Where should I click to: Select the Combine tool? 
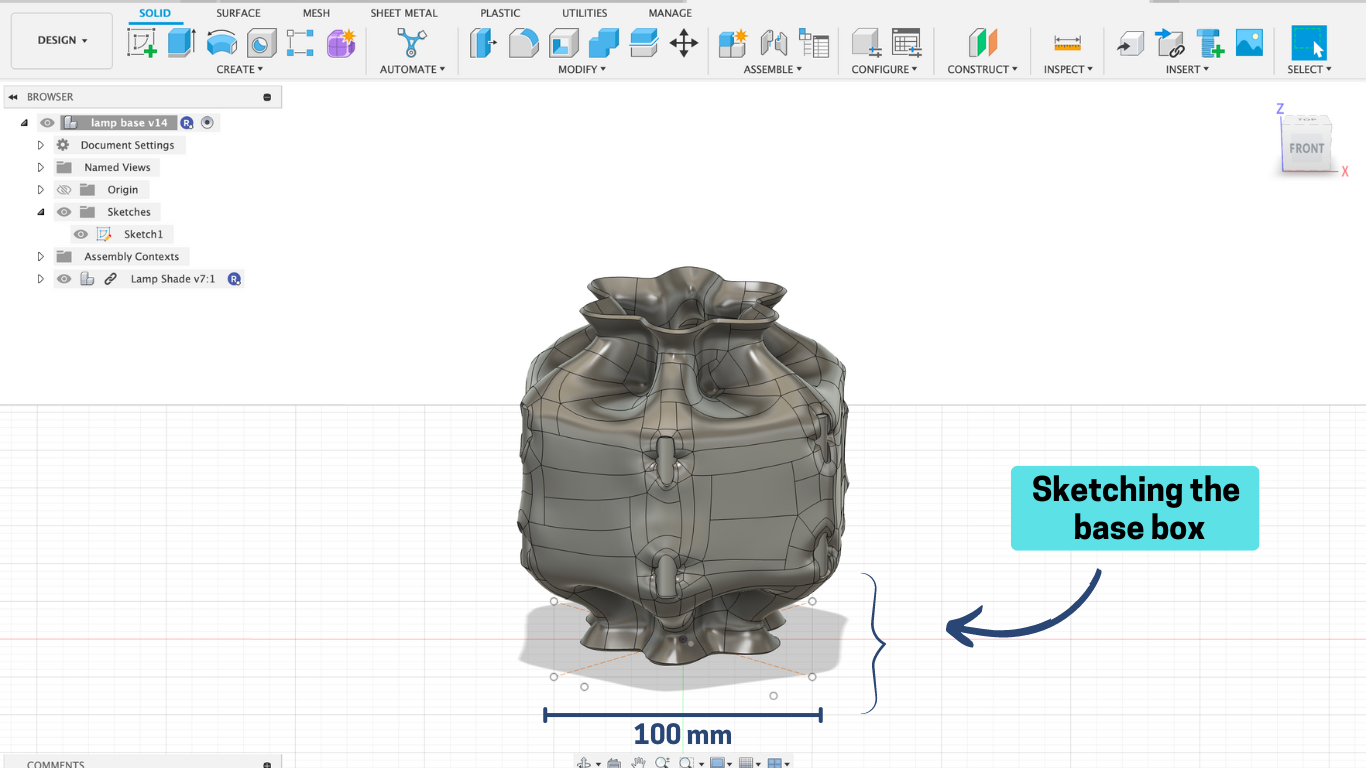pyautogui.click(x=604, y=43)
